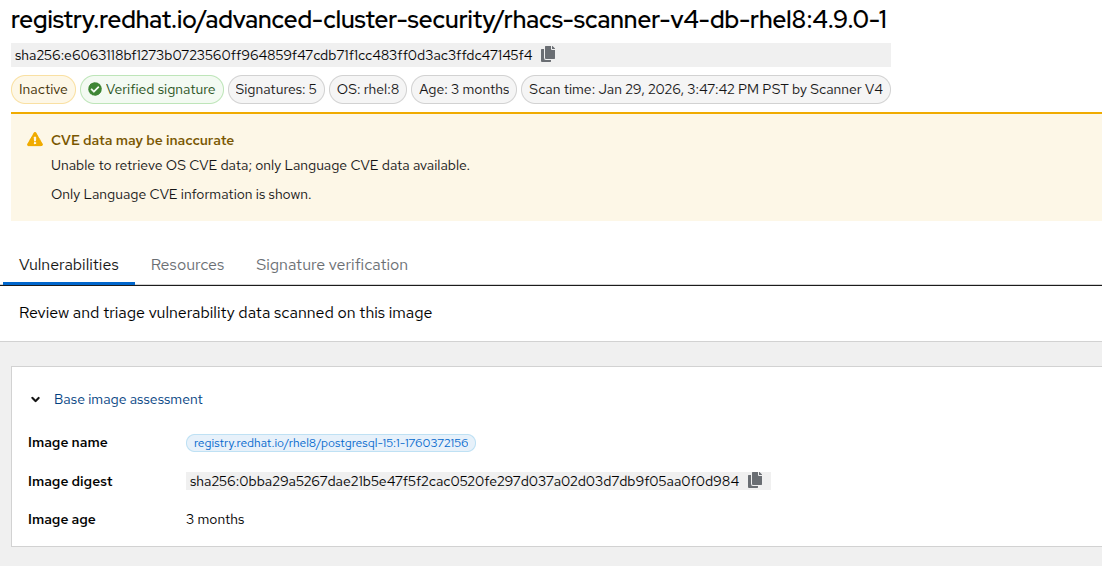Screen dimensions: 1102x566
Task: Click the CVE data may be inaccurate heading
Action: click(142, 141)
